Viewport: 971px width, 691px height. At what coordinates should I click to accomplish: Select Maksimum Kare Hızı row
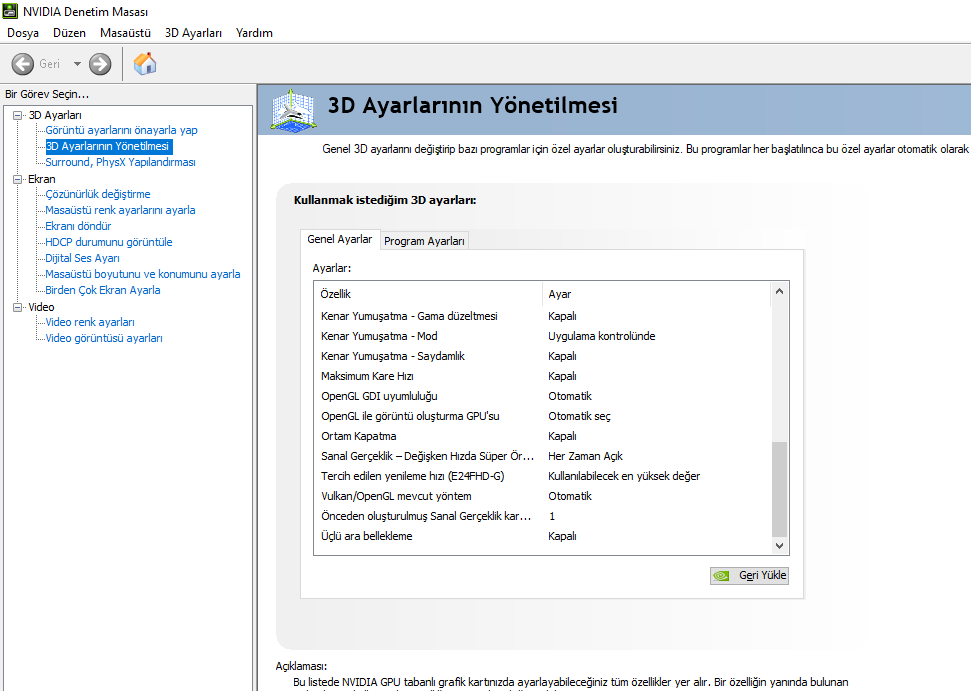(543, 376)
